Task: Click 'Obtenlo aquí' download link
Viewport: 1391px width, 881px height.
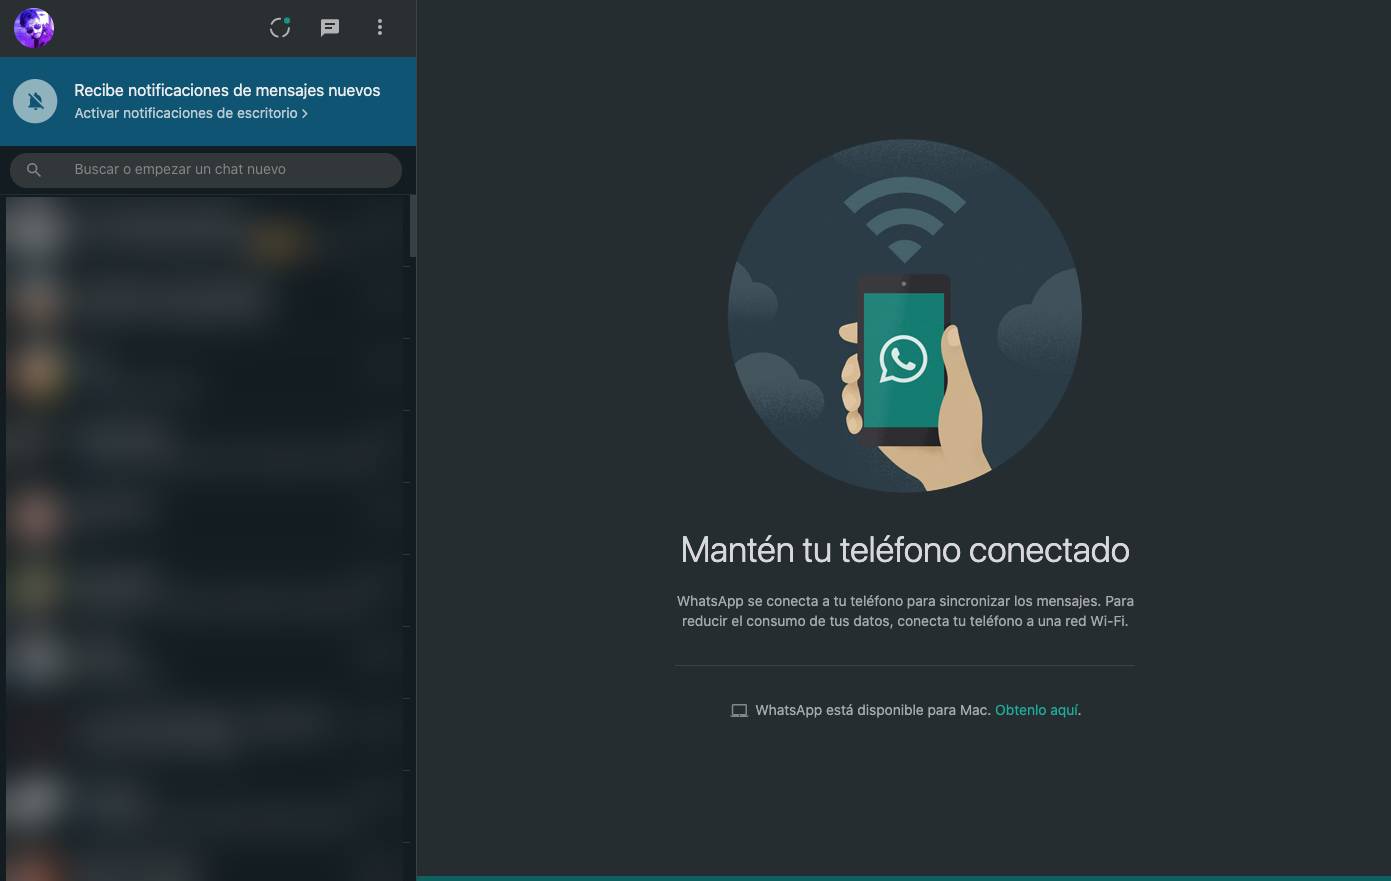Action: tap(1036, 710)
